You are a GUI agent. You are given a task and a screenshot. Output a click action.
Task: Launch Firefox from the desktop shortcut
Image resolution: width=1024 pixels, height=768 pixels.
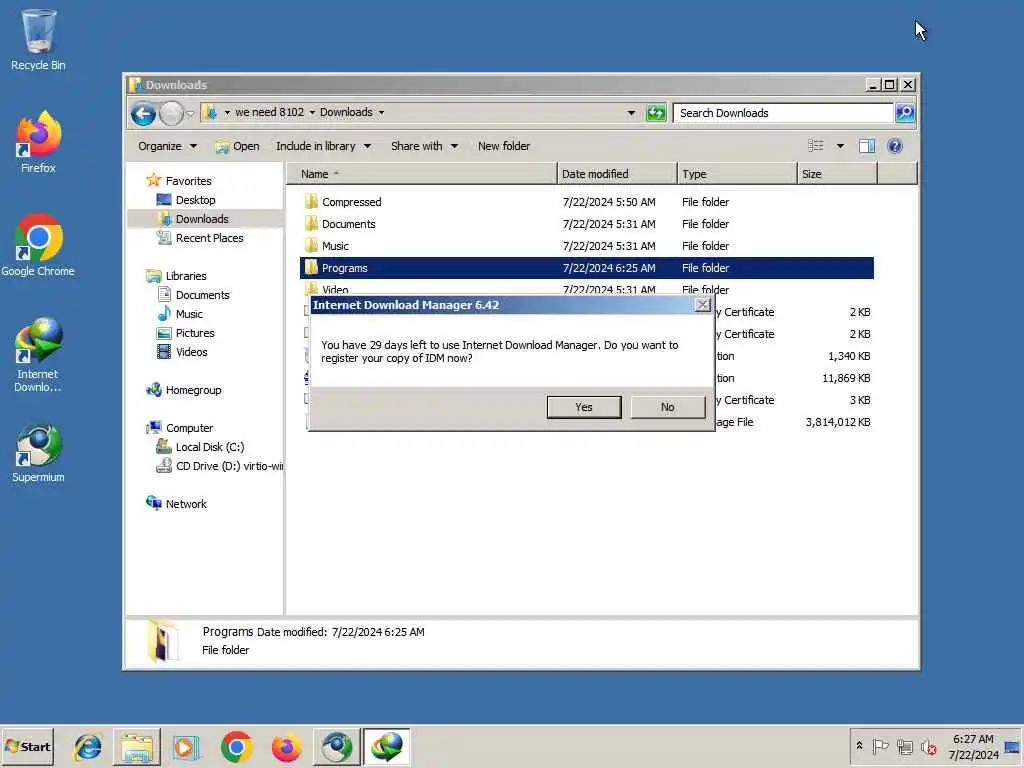coord(38,142)
